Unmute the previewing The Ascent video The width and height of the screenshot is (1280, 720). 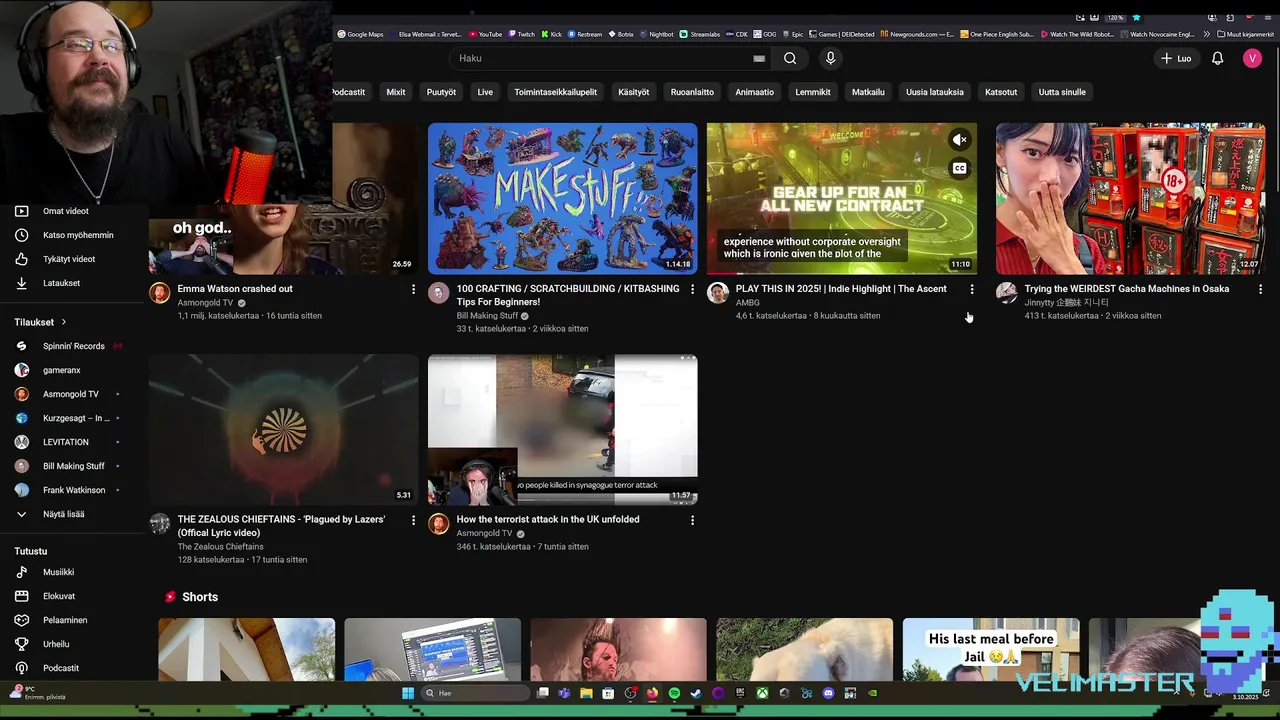click(959, 140)
